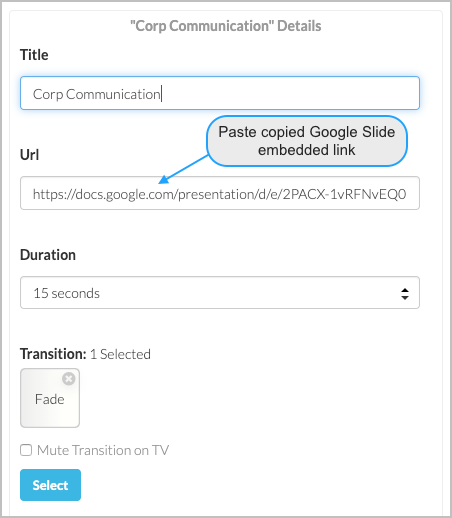The width and height of the screenshot is (452, 518).
Task: Click the Mute Transition on TV label
Action: 103,450
